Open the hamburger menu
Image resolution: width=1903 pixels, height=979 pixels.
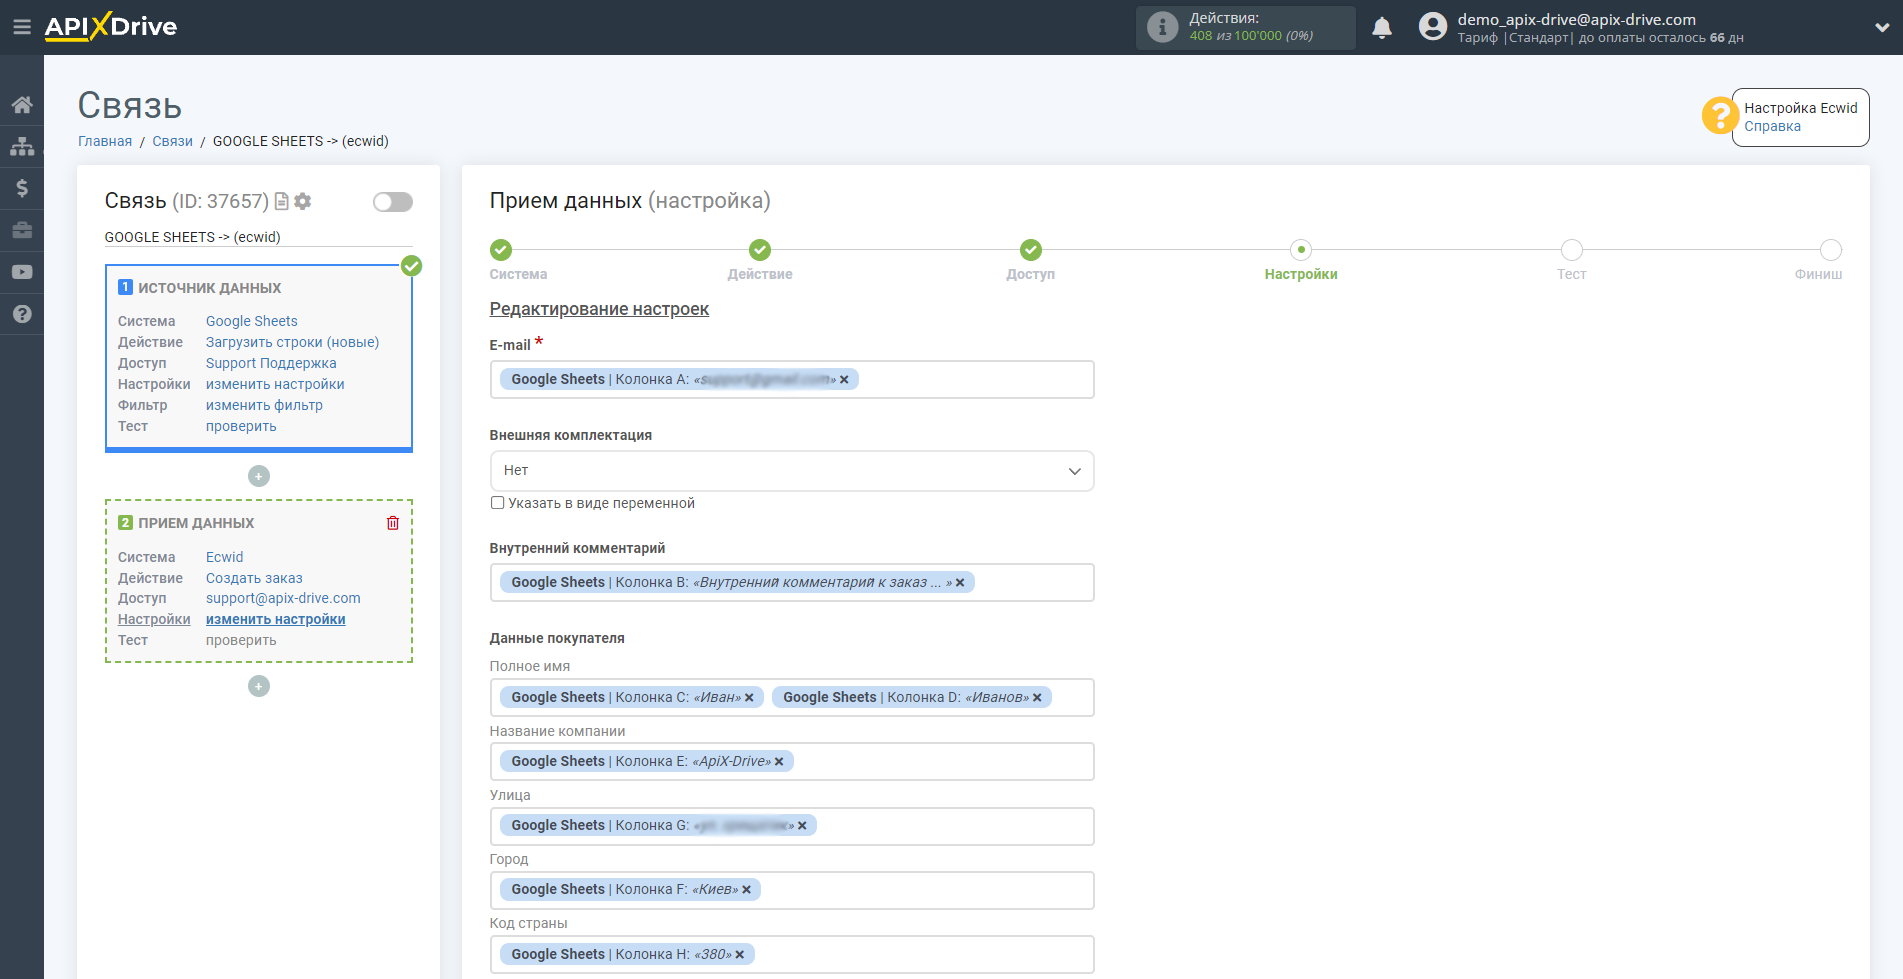click(x=21, y=27)
